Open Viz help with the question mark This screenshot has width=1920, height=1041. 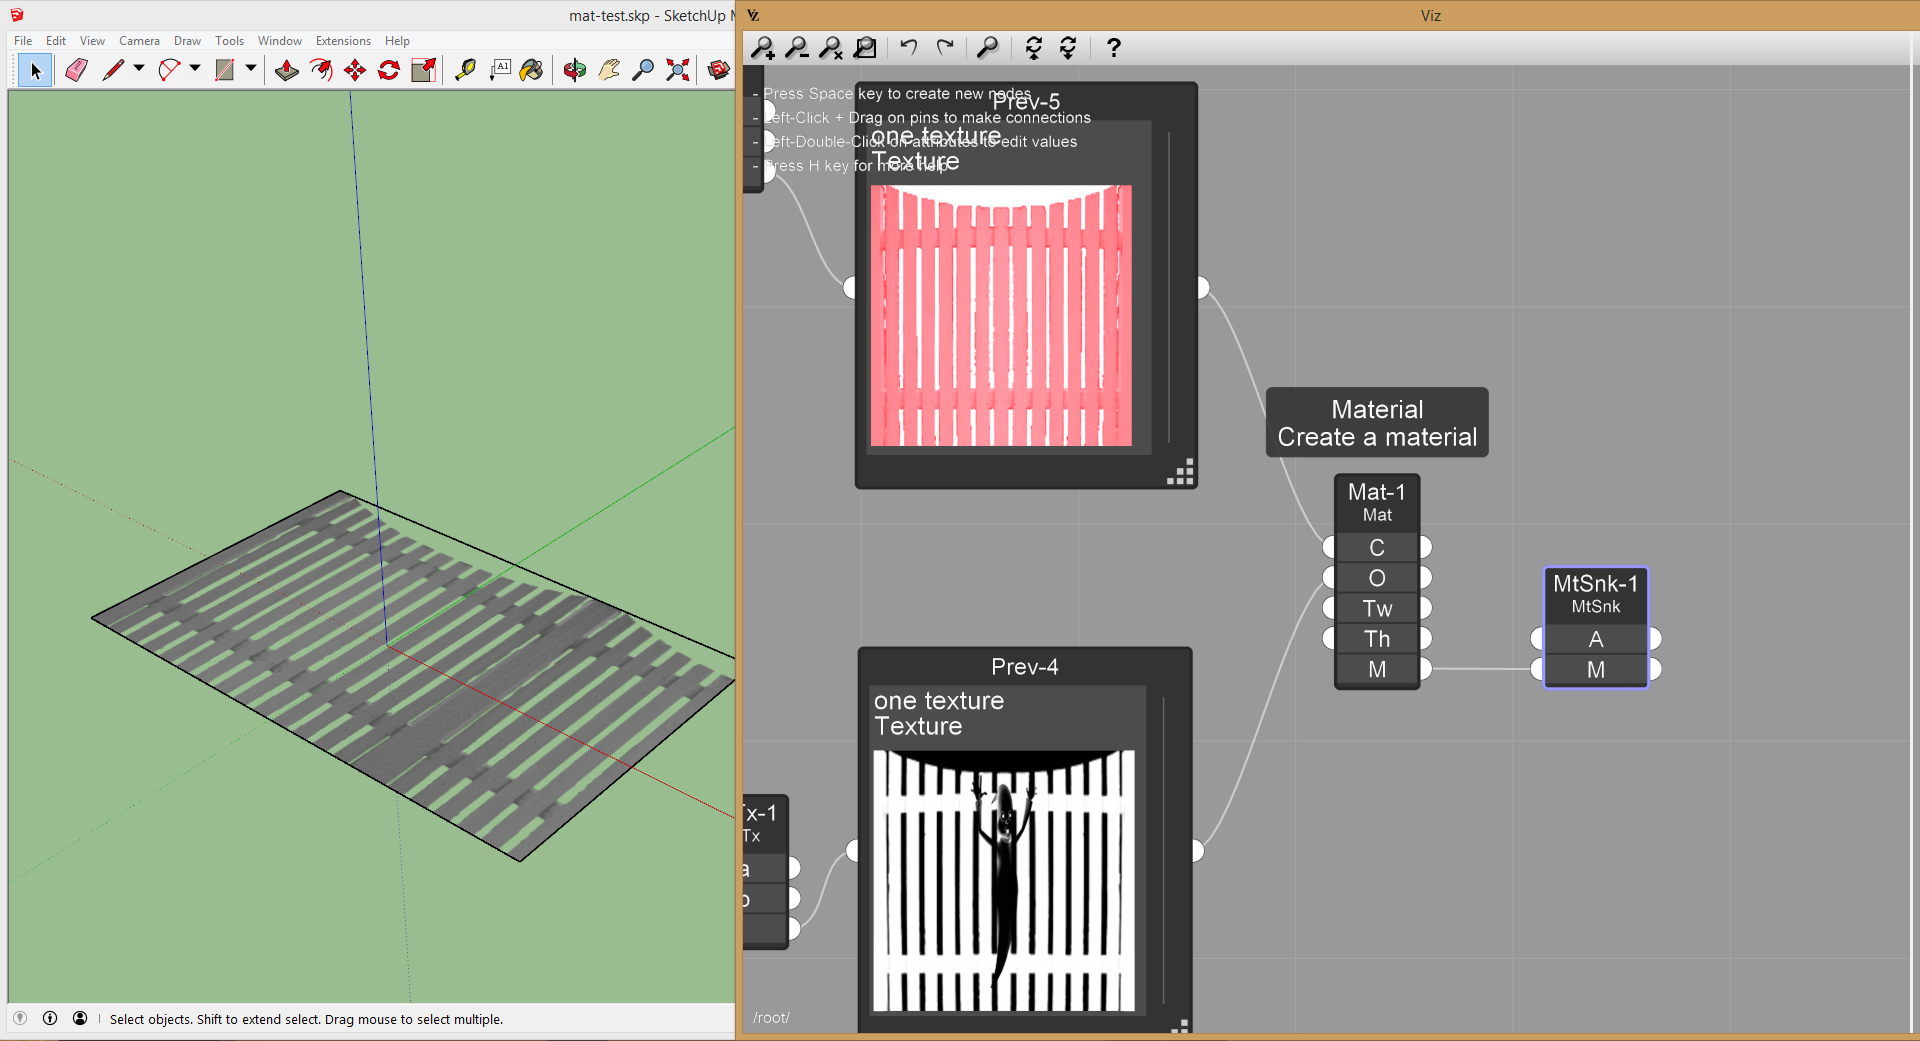point(1113,48)
